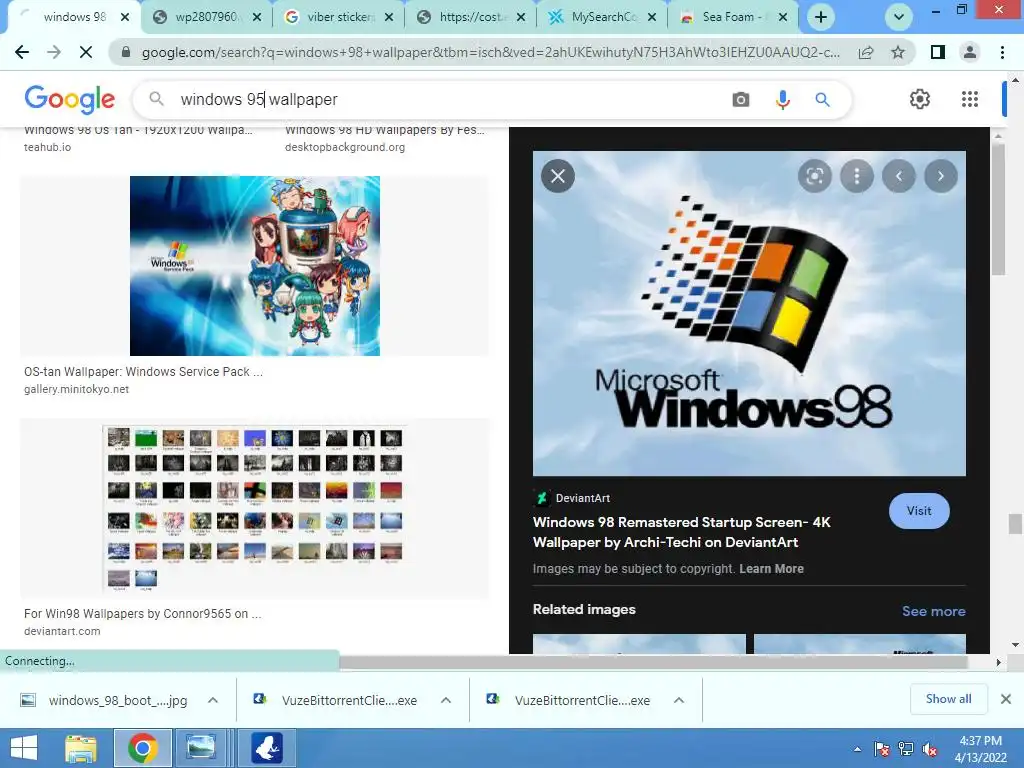This screenshot has height=768, width=1024.
Task: Click the blue search magnifier button
Action: pyautogui.click(x=822, y=99)
